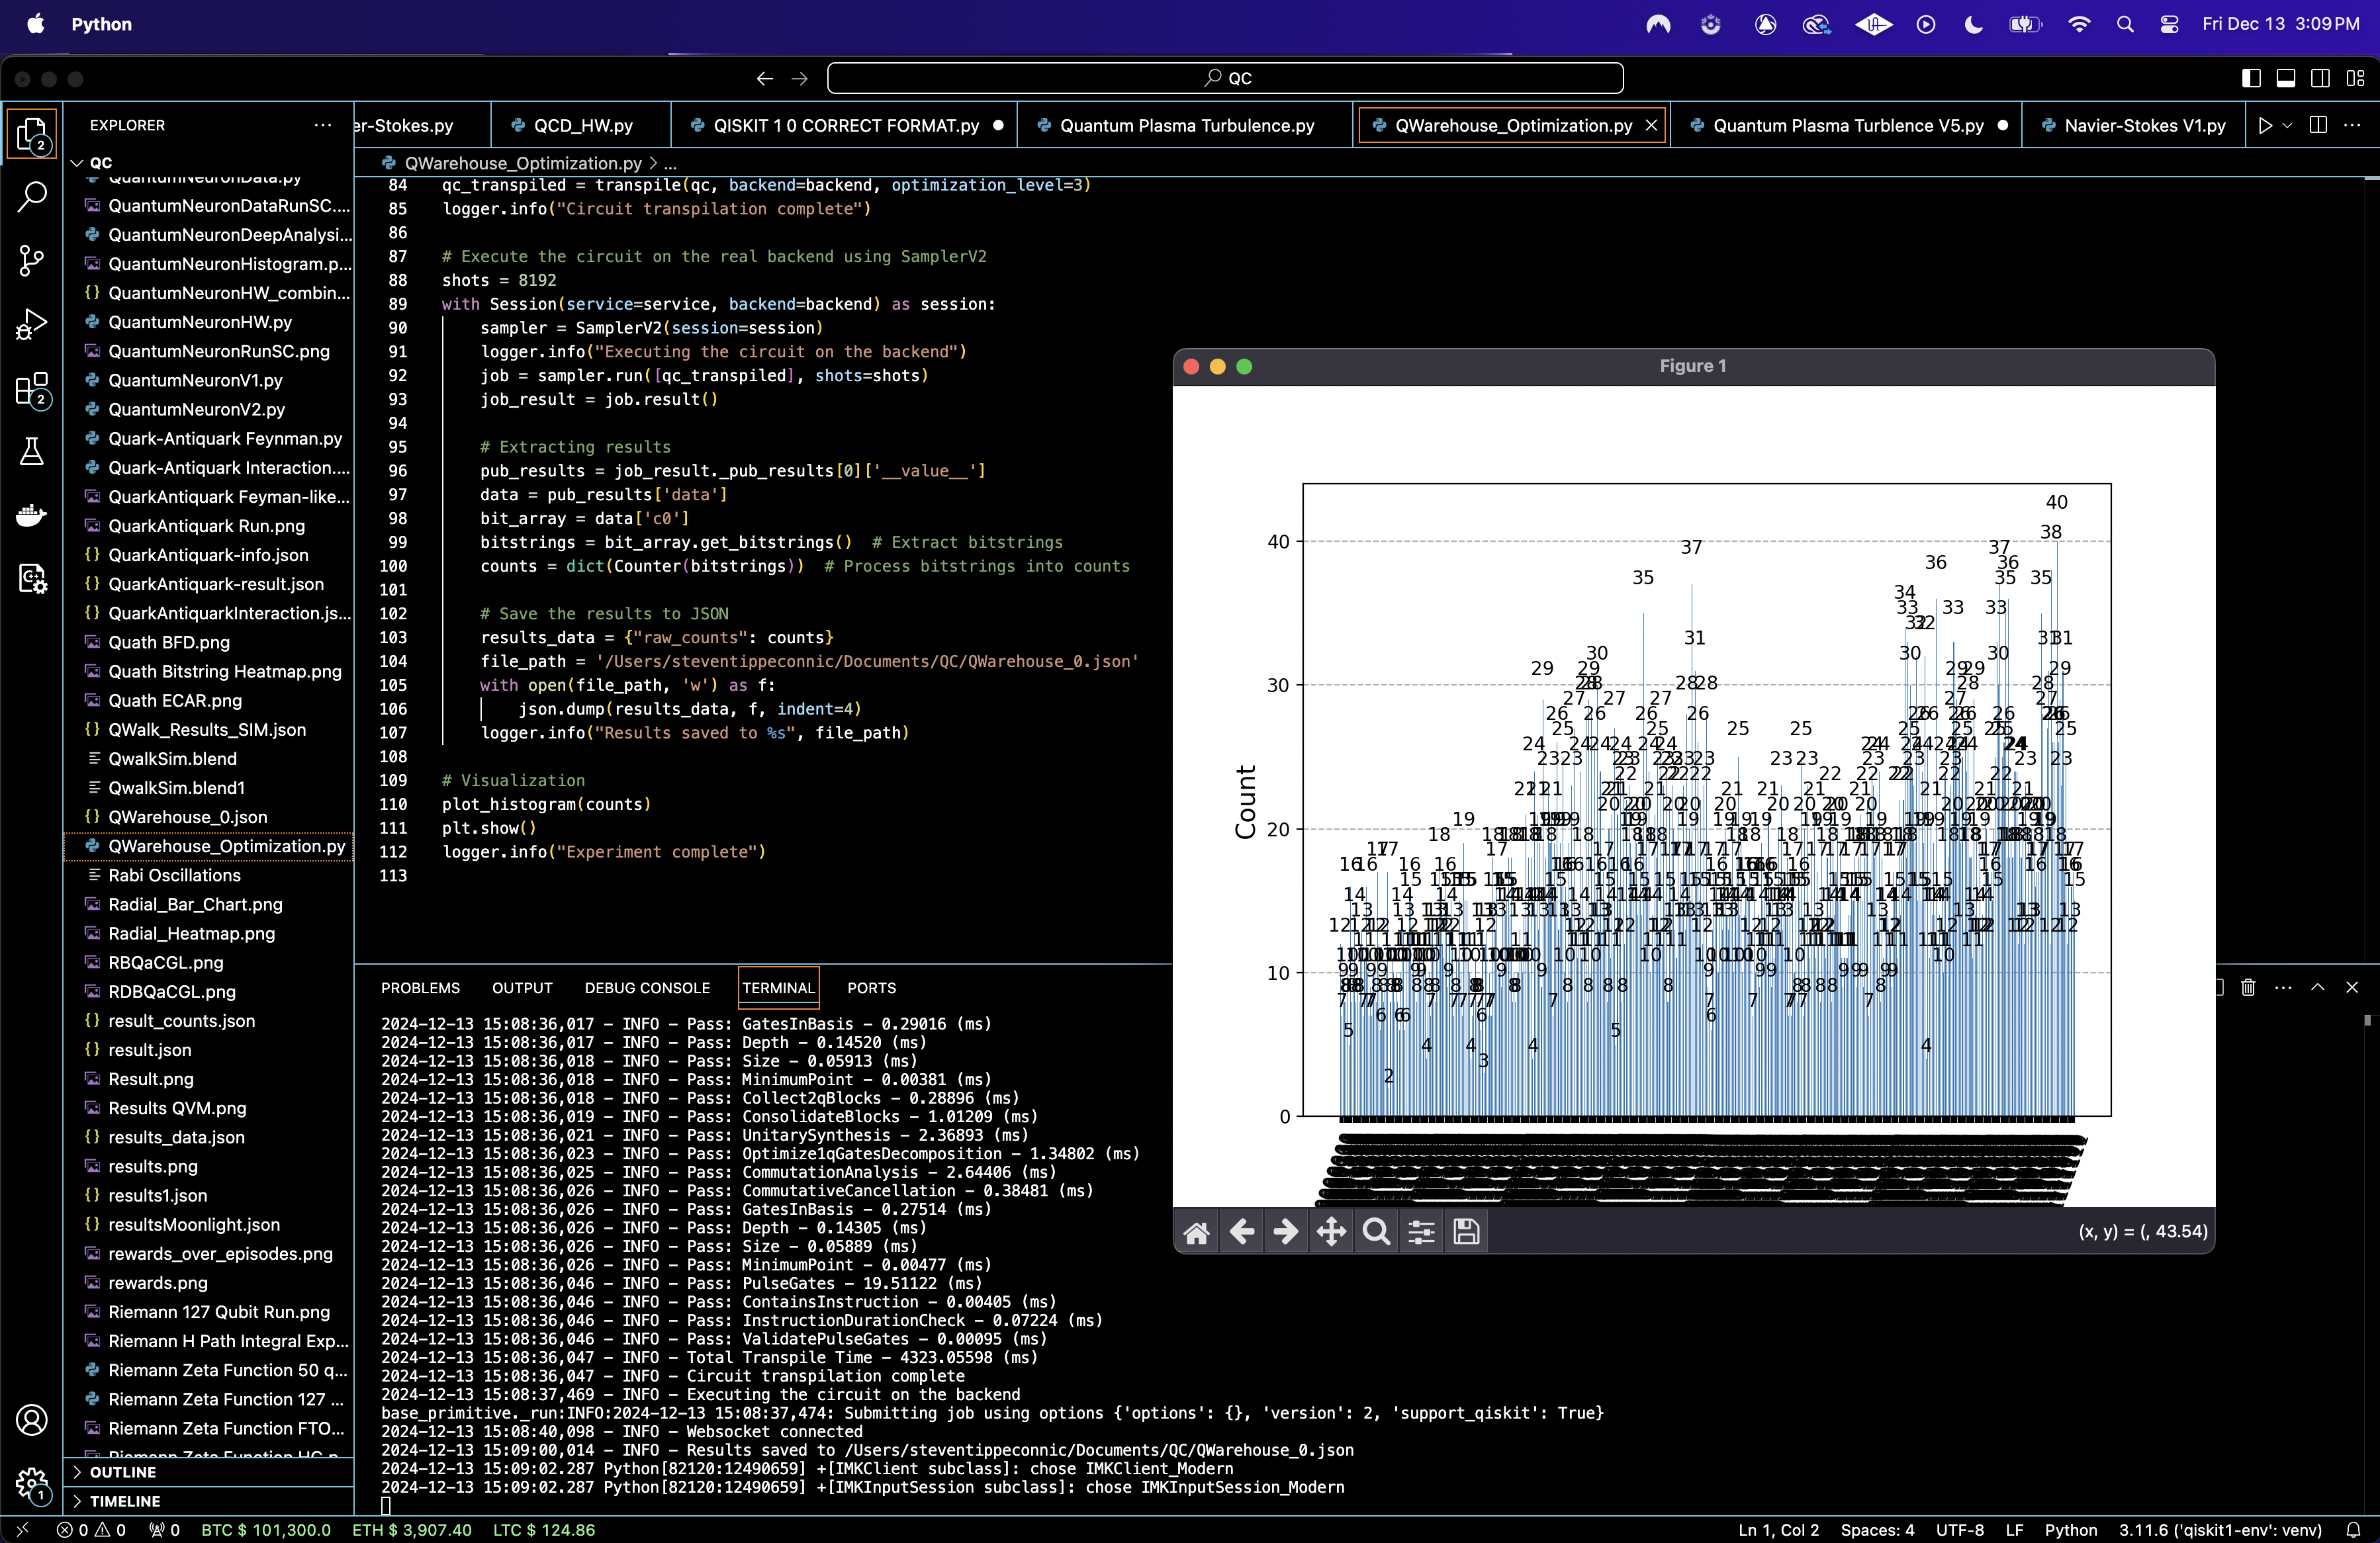Close the QWarehouse_Optimization.py tab
Viewport: 2380px width, 1543px height.
click(1651, 125)
